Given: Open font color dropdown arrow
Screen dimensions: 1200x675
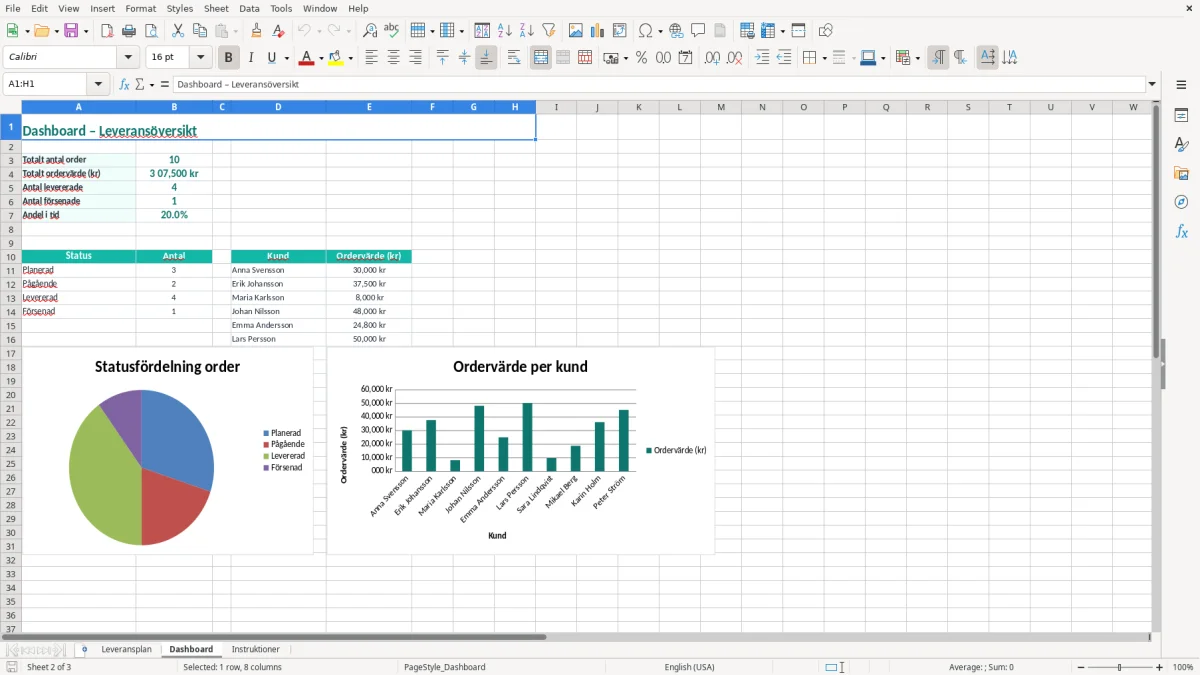Looking at the screenshot, I should point(321,58).
